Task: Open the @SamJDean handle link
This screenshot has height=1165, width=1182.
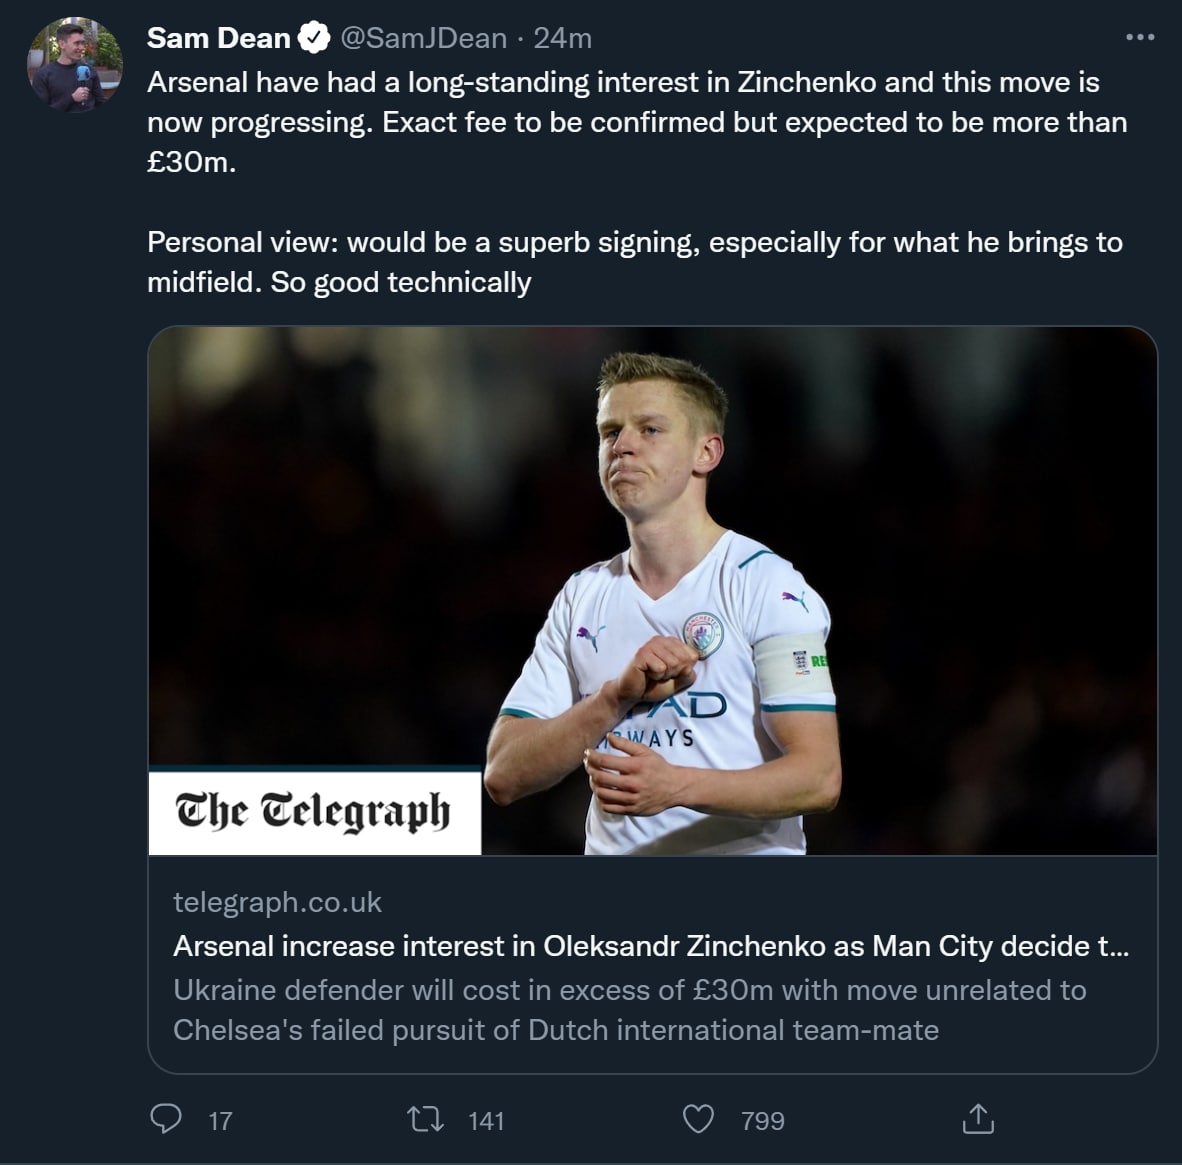Action: pyautogui.click(x=423, y=38)
